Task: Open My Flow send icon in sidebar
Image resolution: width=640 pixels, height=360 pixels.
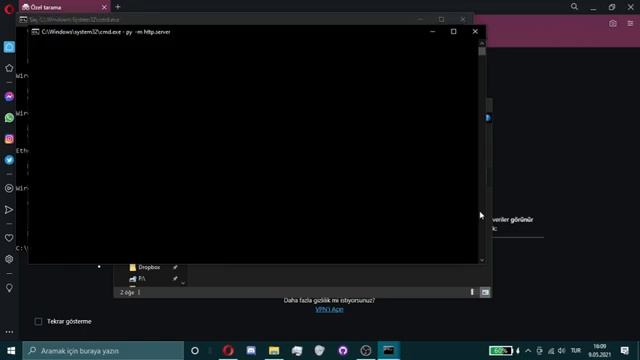Action: click(9, 210)
